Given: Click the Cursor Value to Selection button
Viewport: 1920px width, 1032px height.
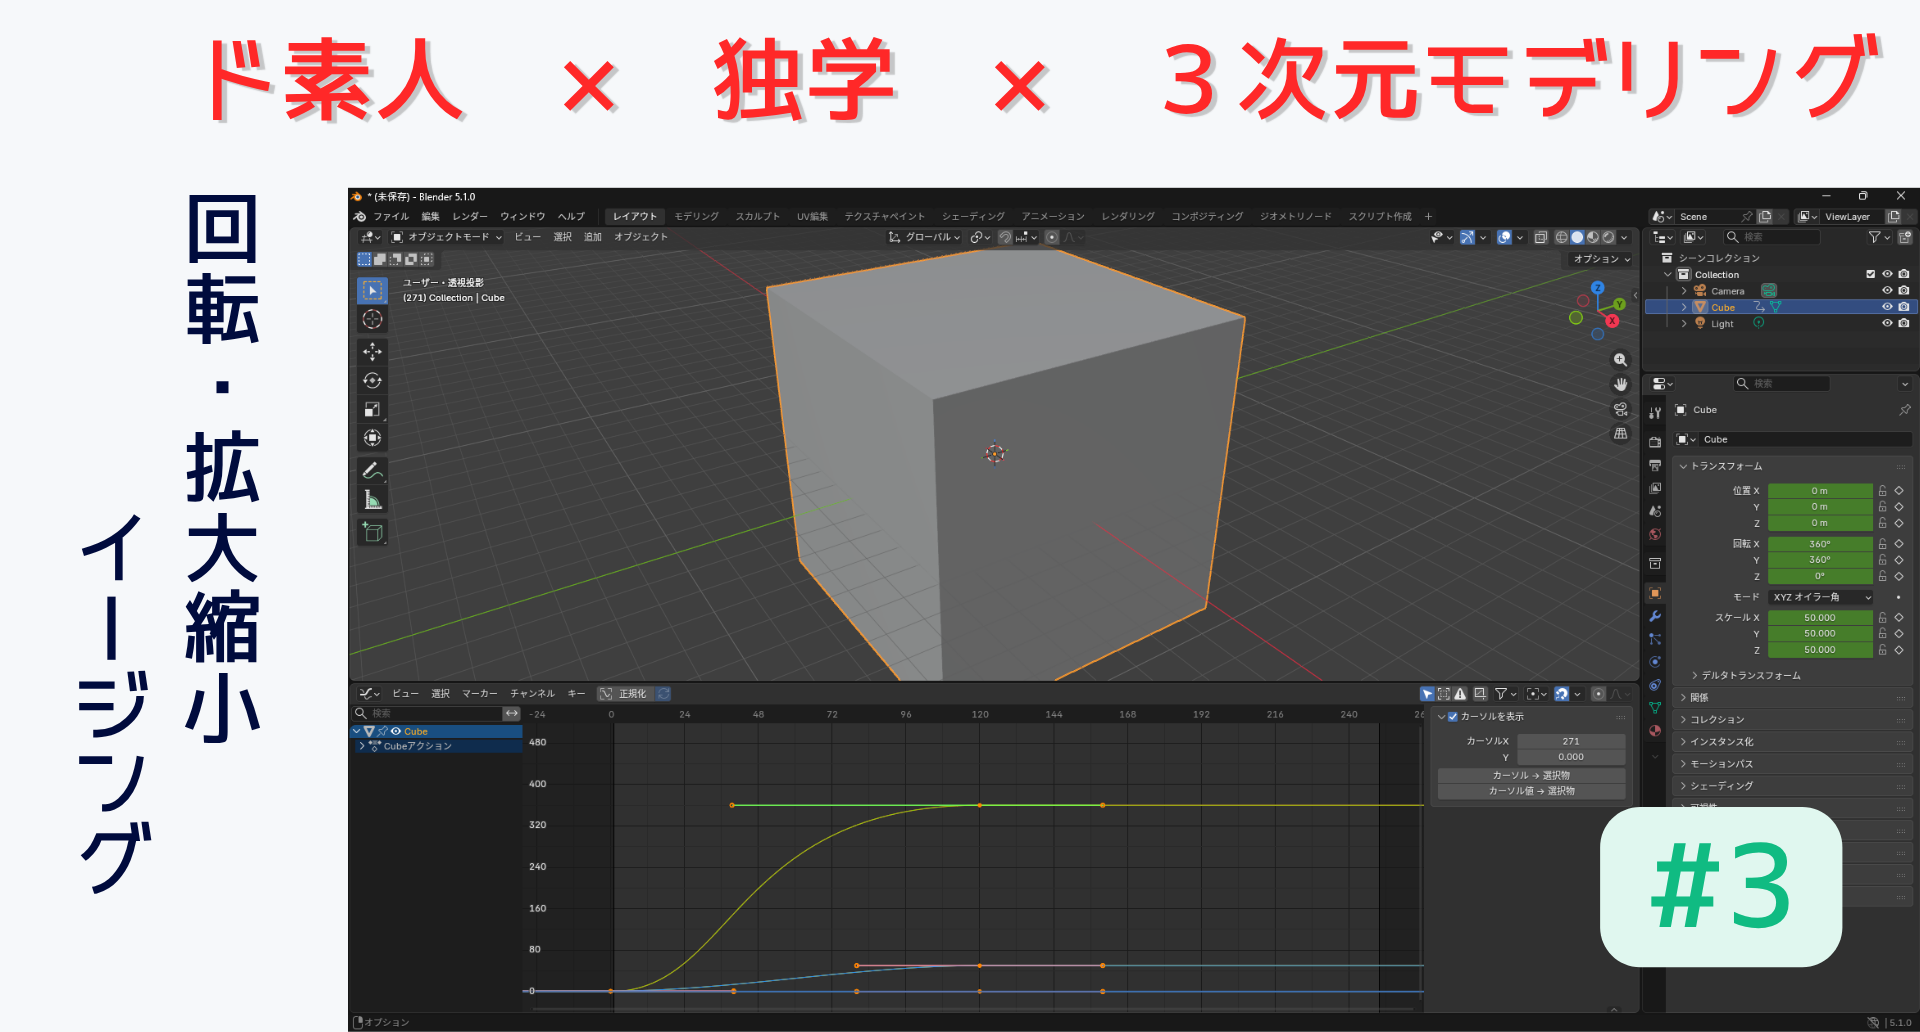Looking at the screenshot, I should click(x=1530, y=791).
